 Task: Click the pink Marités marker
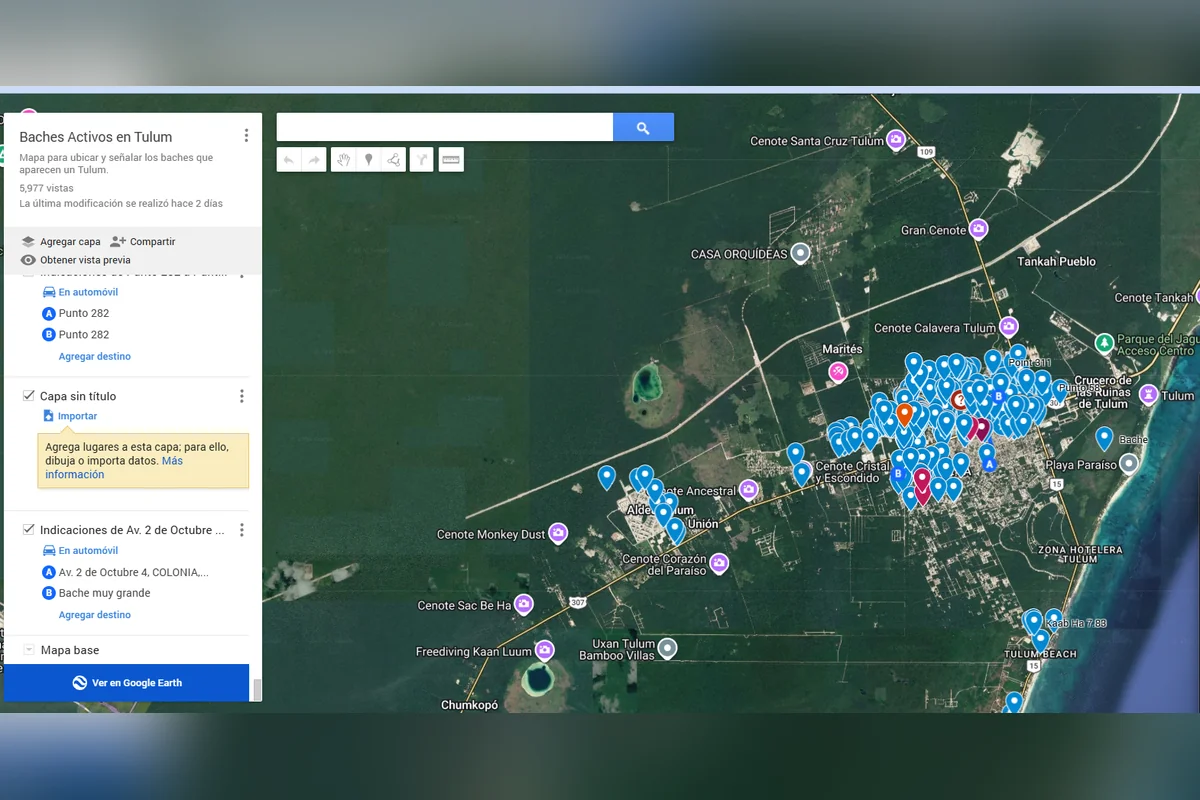(x=839, y=372)
